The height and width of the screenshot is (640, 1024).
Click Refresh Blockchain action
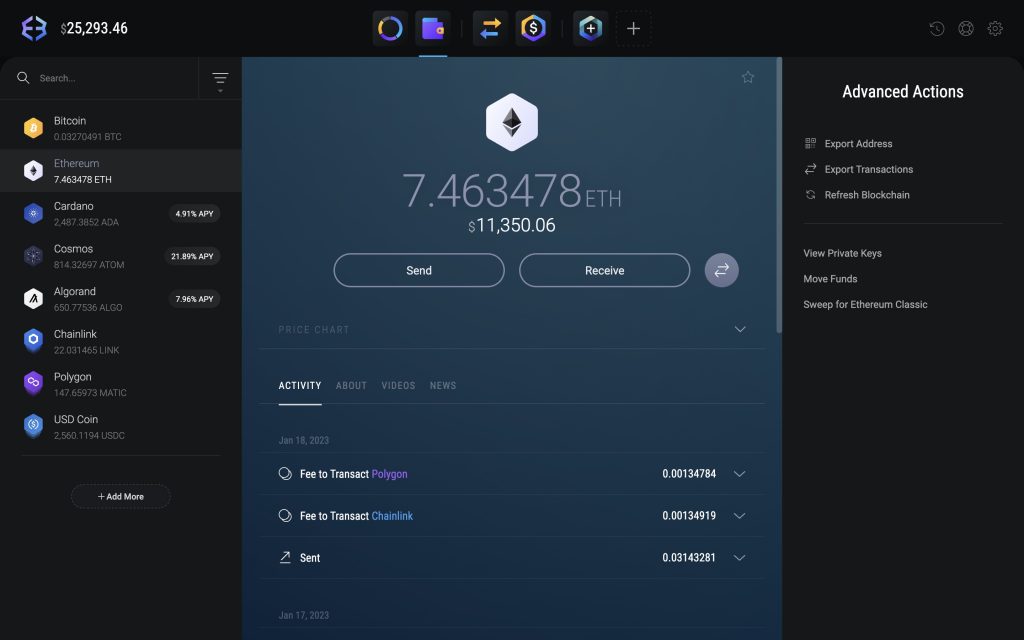pos(857,195)
